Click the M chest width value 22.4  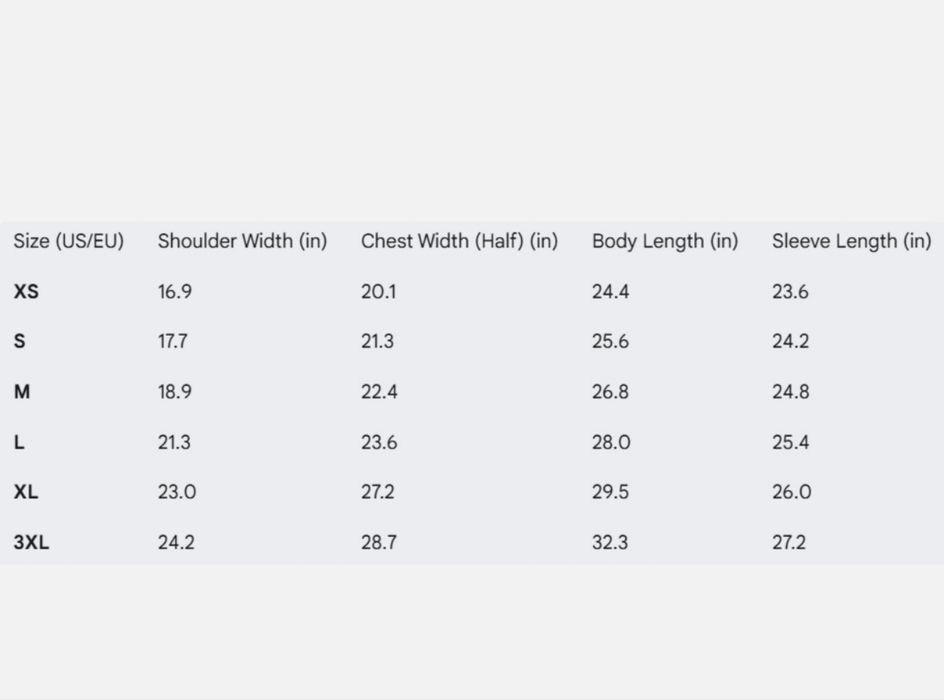379,392
